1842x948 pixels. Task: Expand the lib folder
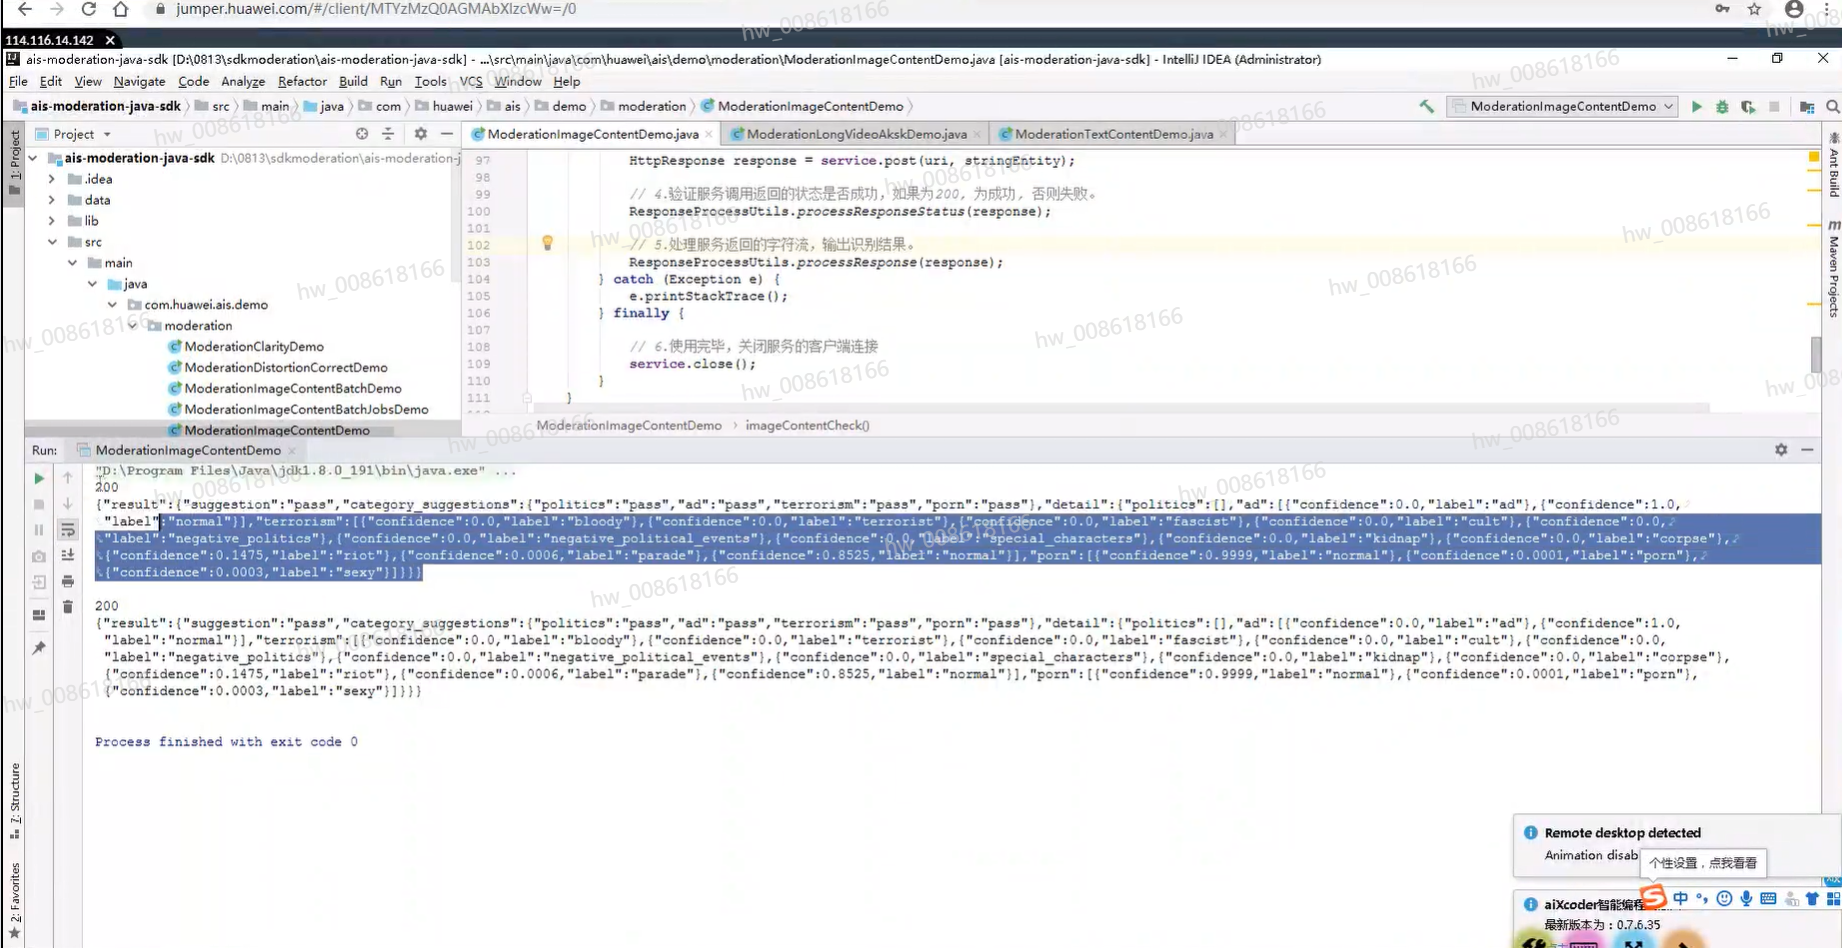(x=52, y=221)
